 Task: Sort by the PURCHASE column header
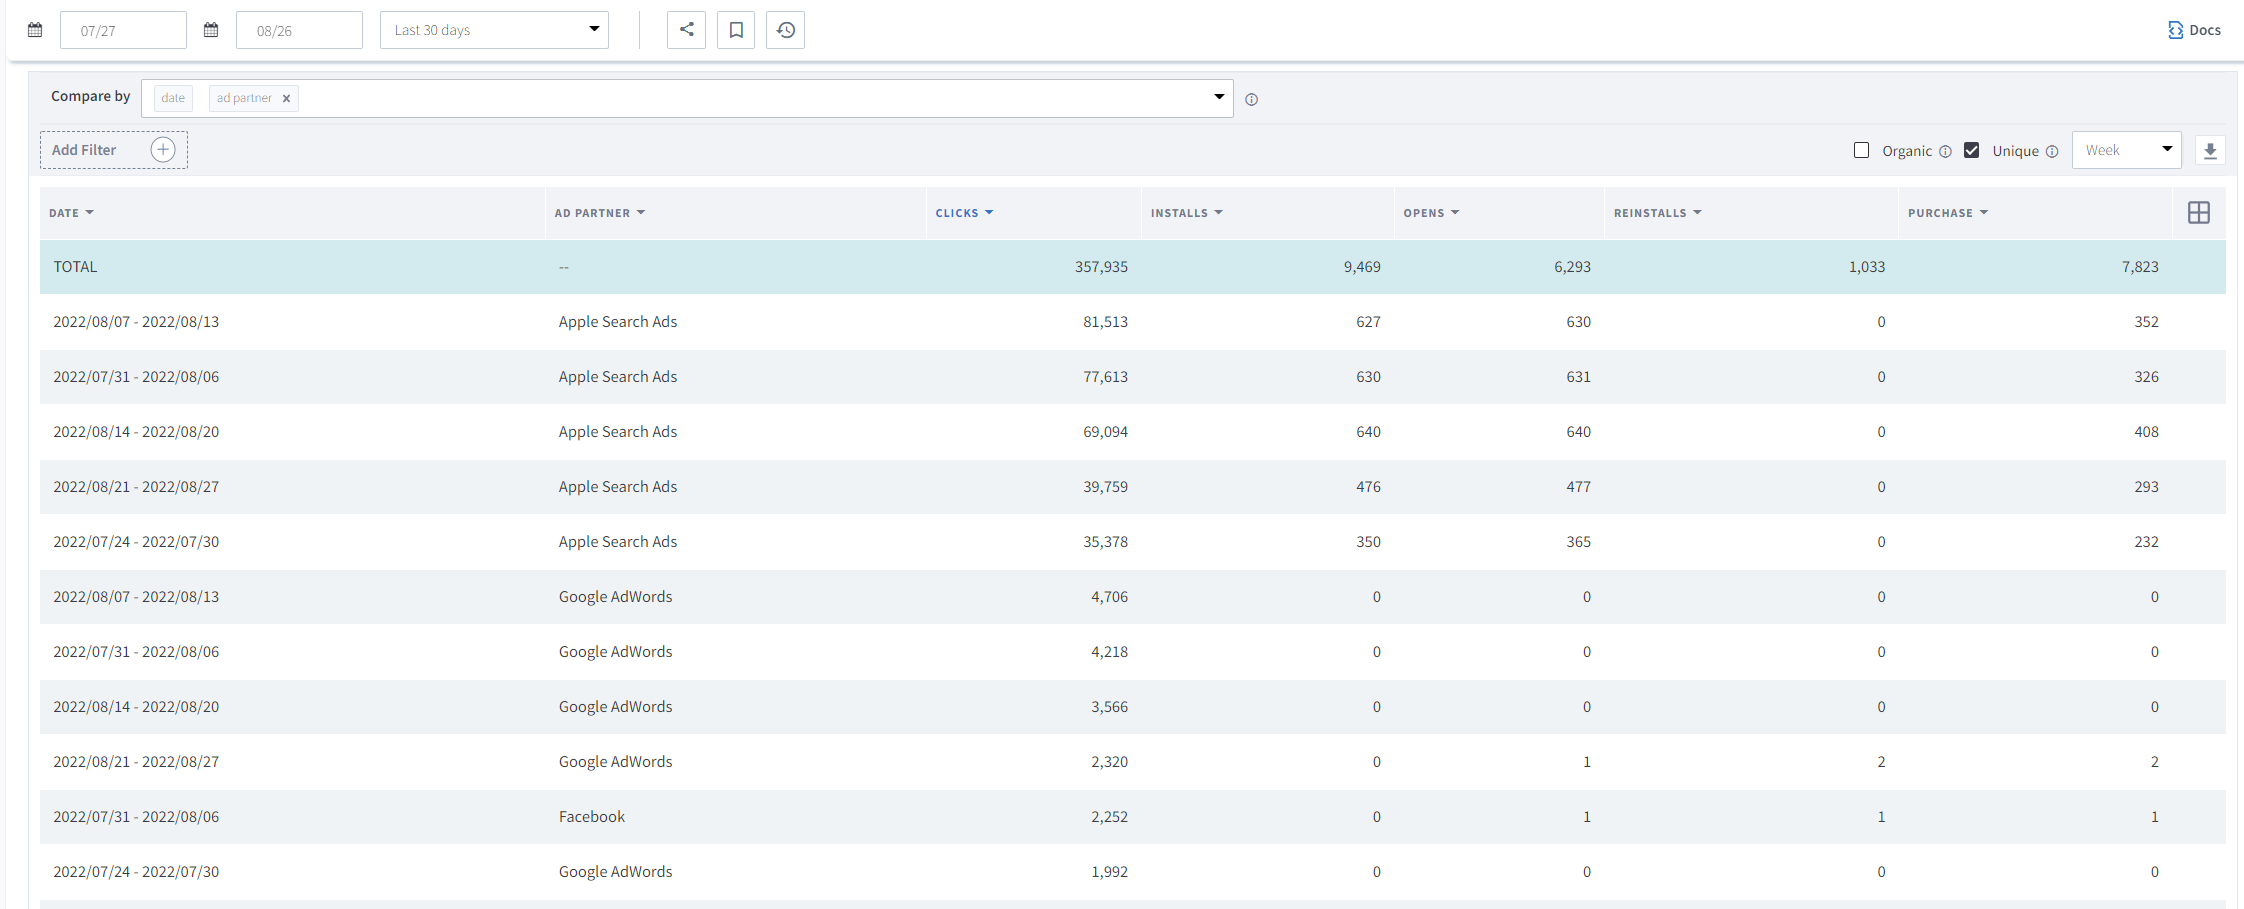[x=1948, y=213]
